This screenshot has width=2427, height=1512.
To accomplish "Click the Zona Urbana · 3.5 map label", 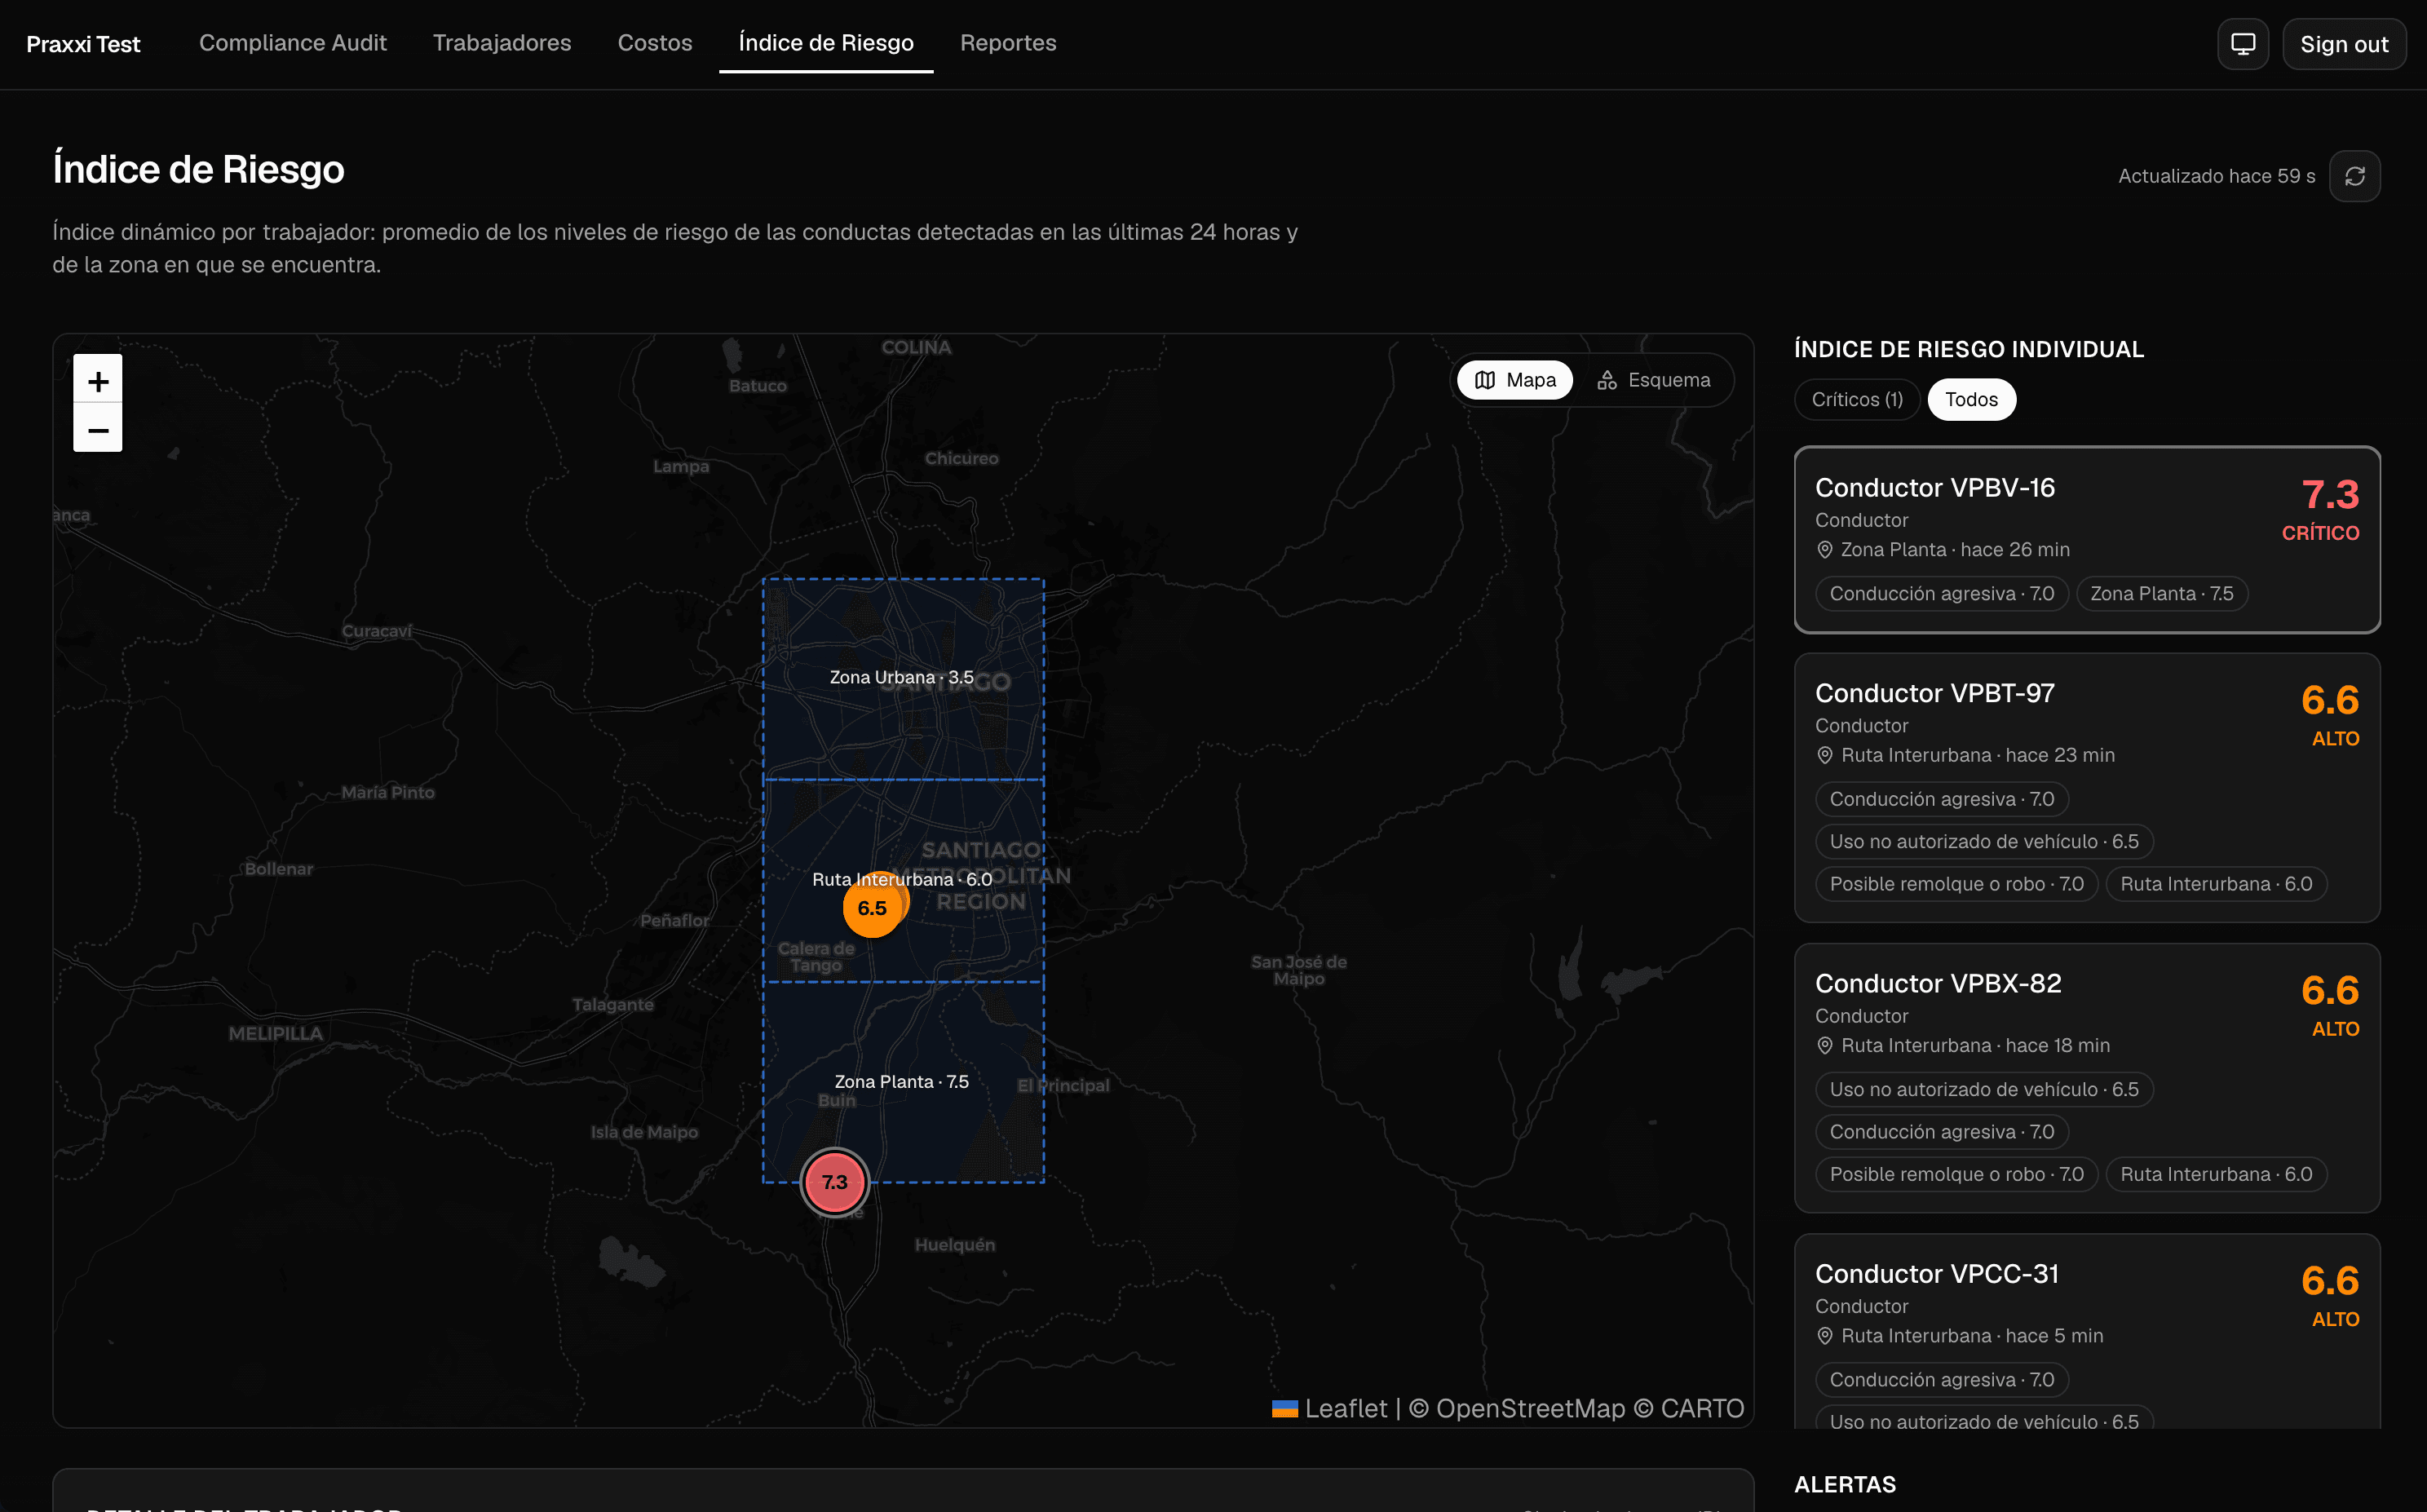I will [901, 677].
